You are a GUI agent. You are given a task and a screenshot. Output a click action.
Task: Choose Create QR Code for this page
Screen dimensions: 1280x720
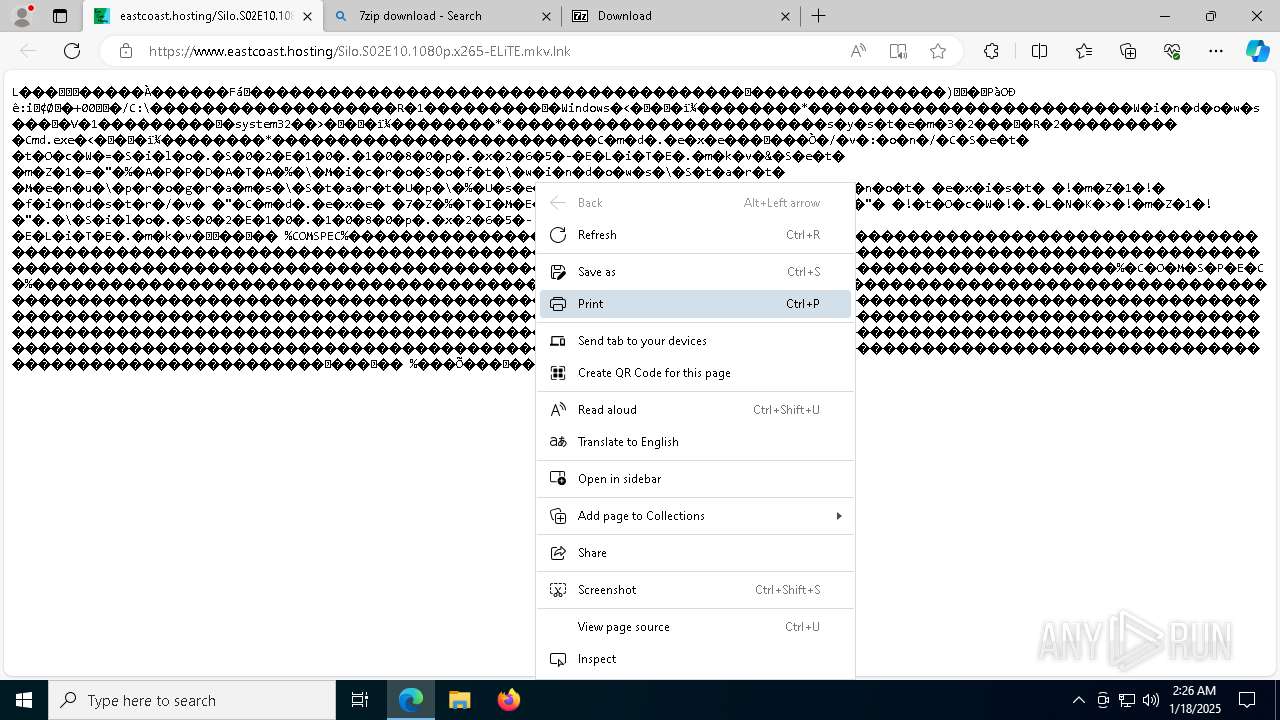click(695, 373)
